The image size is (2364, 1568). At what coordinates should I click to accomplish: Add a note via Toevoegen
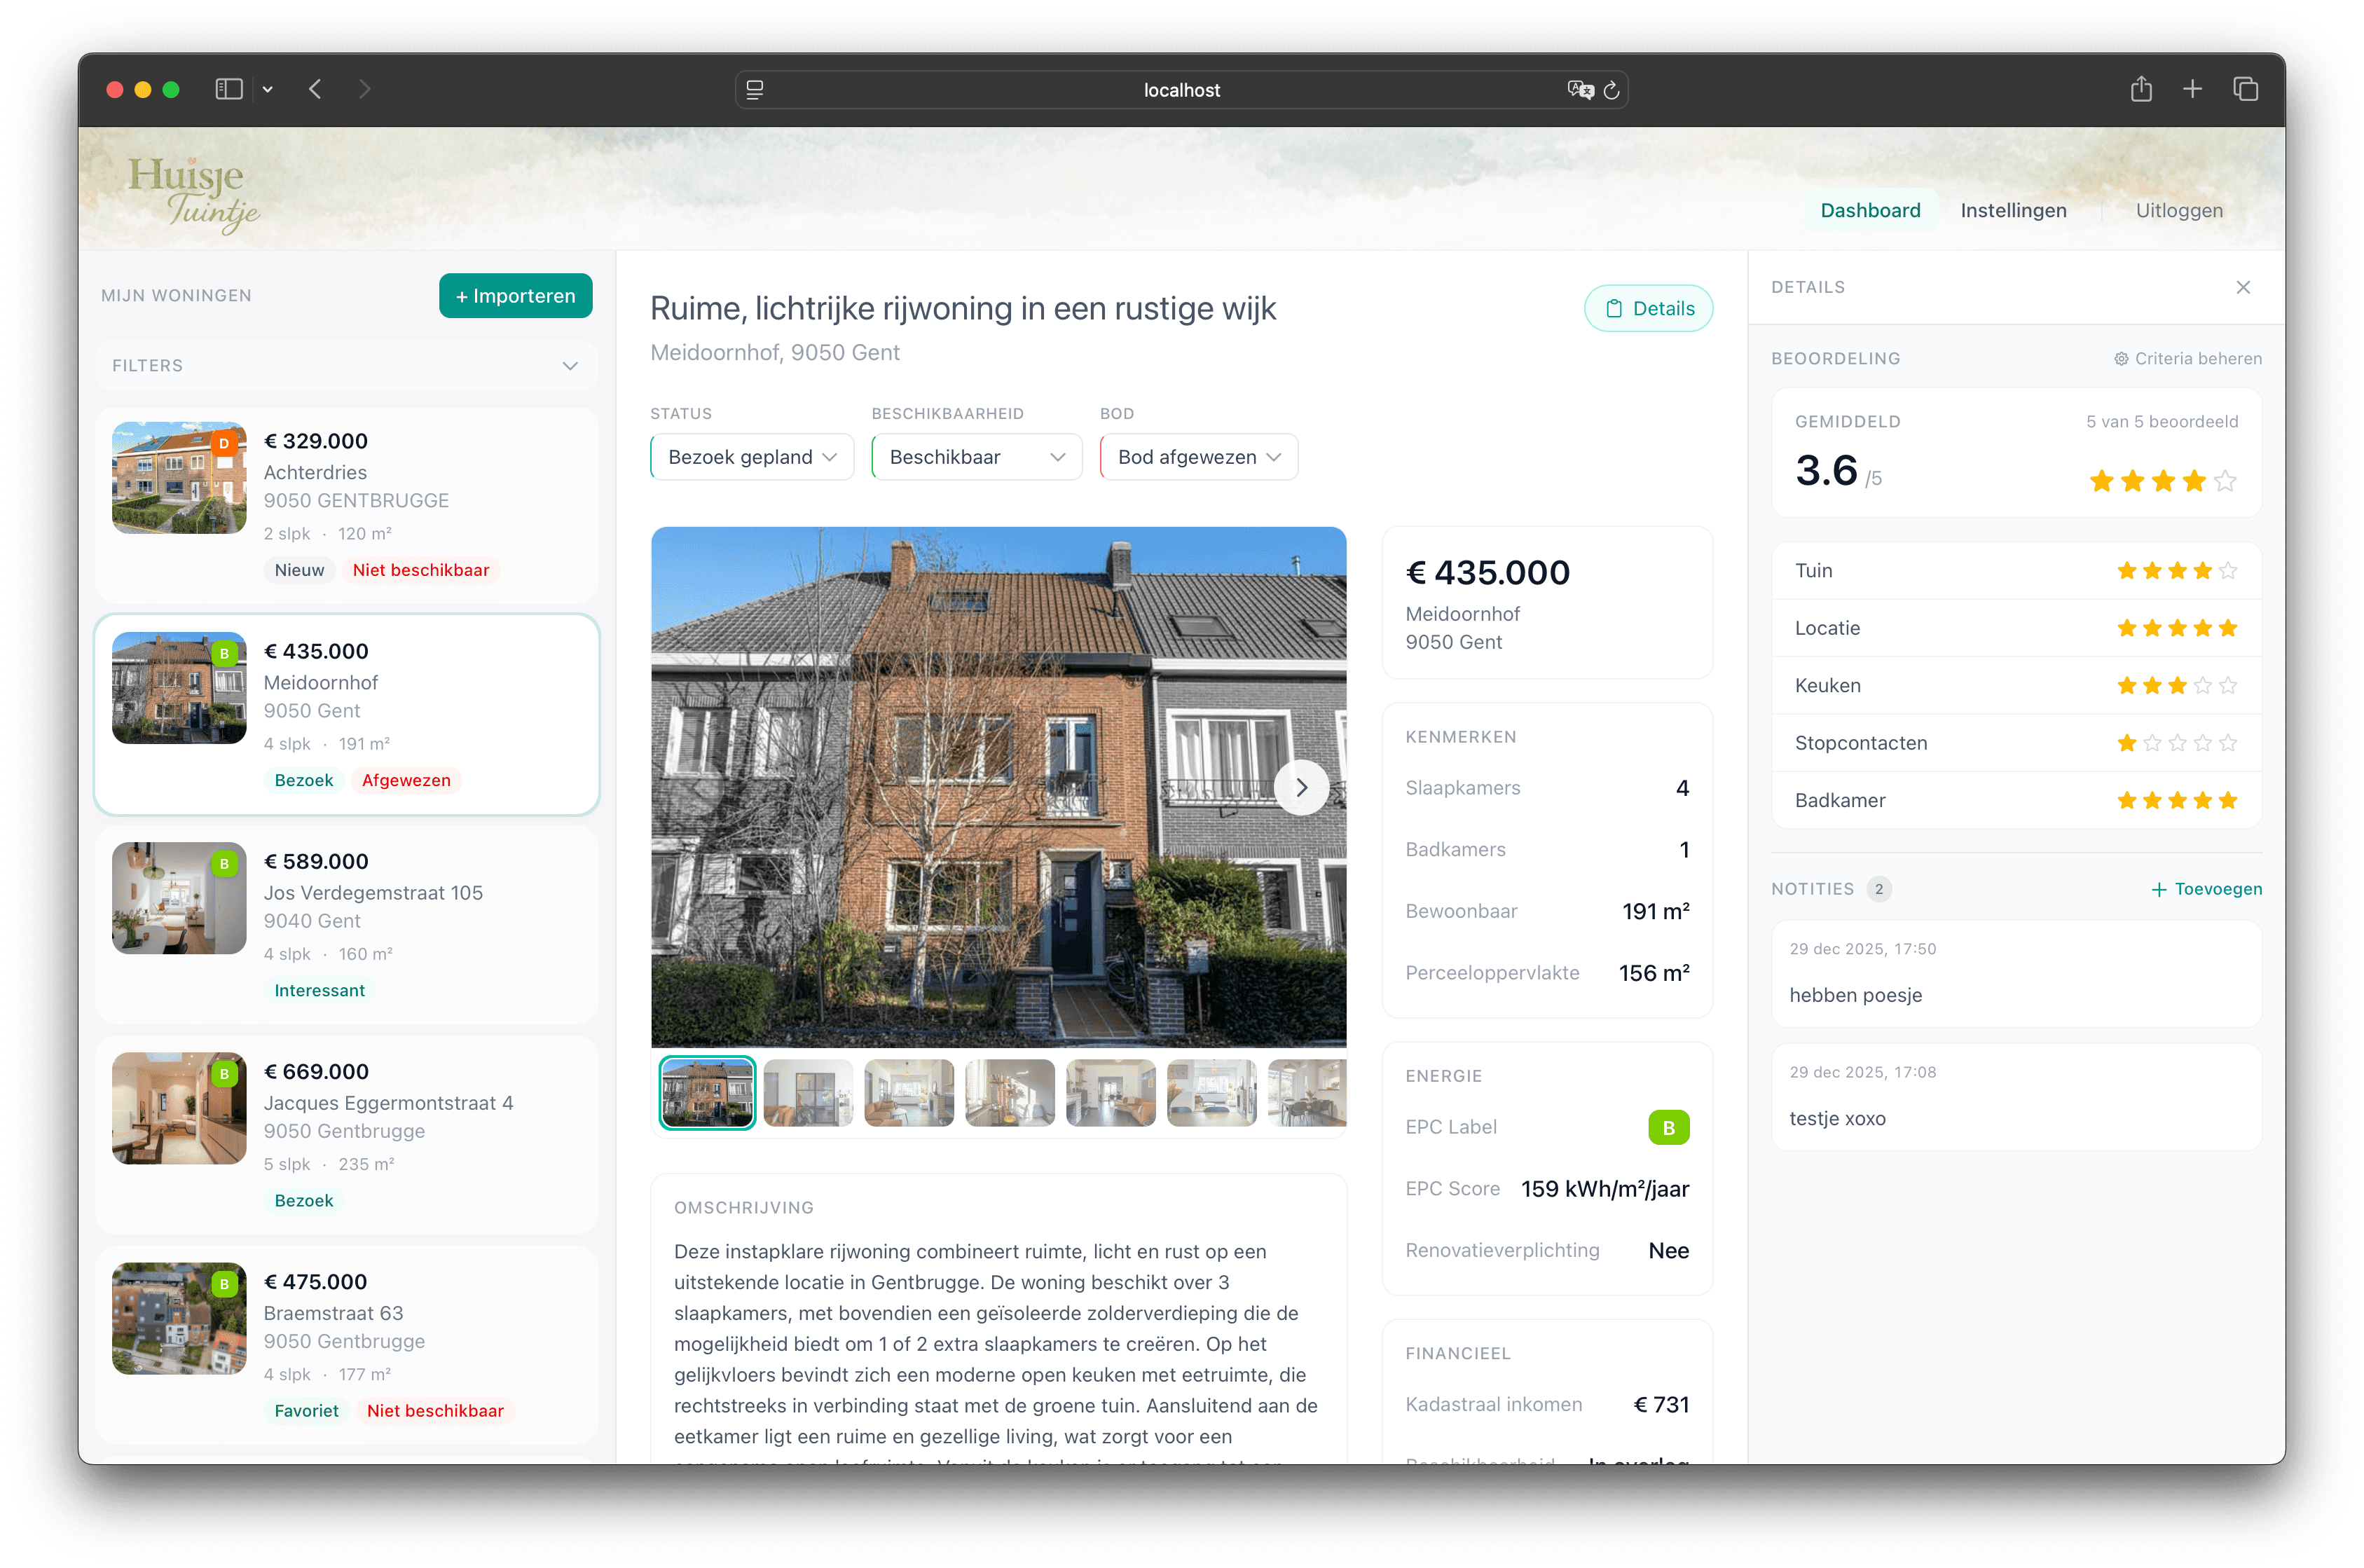click(2206, 889)
